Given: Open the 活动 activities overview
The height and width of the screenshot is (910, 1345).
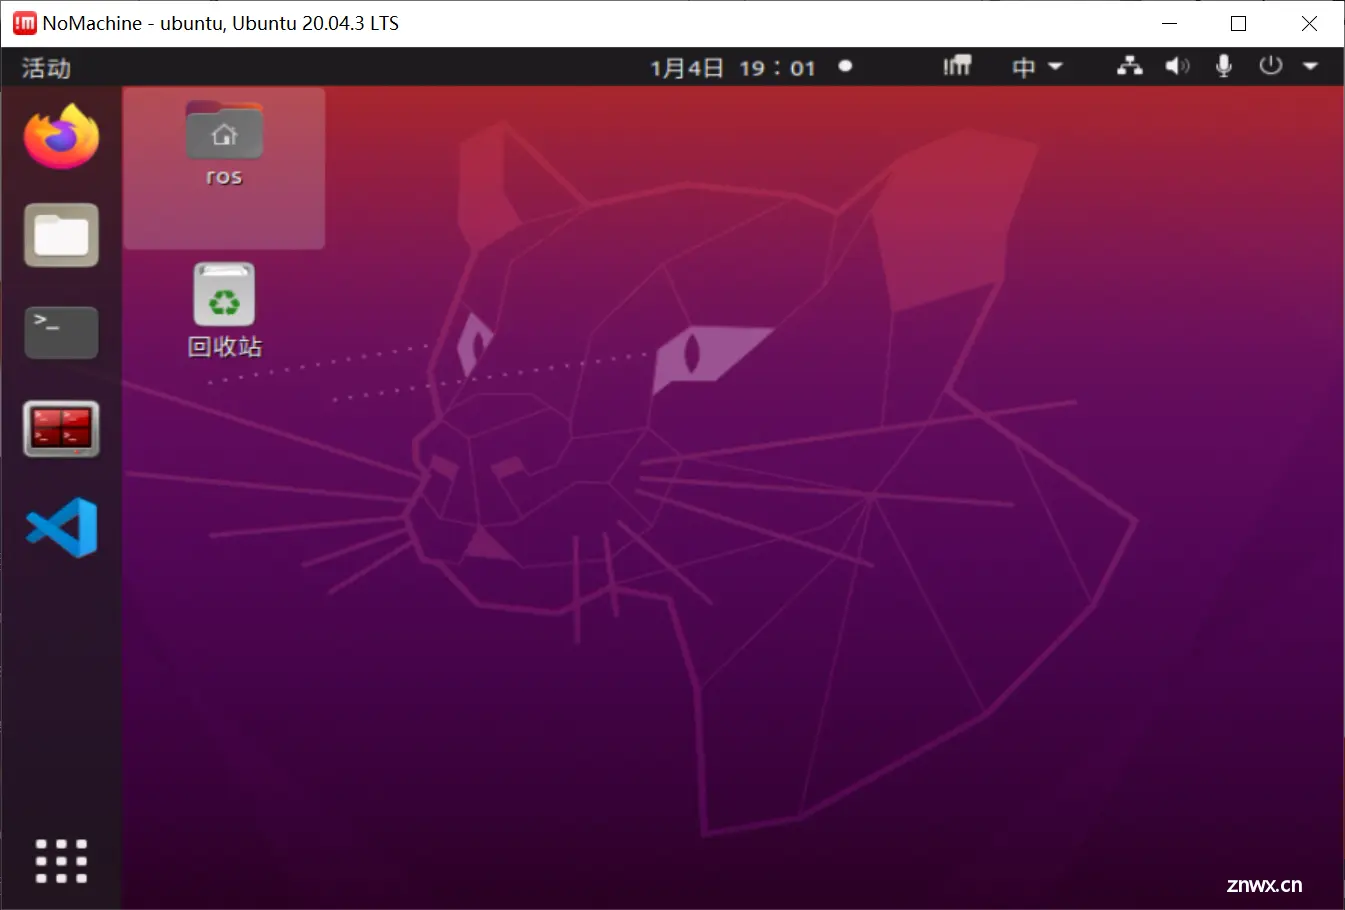Looking at the screenshot, I should [x=46, y=68].
